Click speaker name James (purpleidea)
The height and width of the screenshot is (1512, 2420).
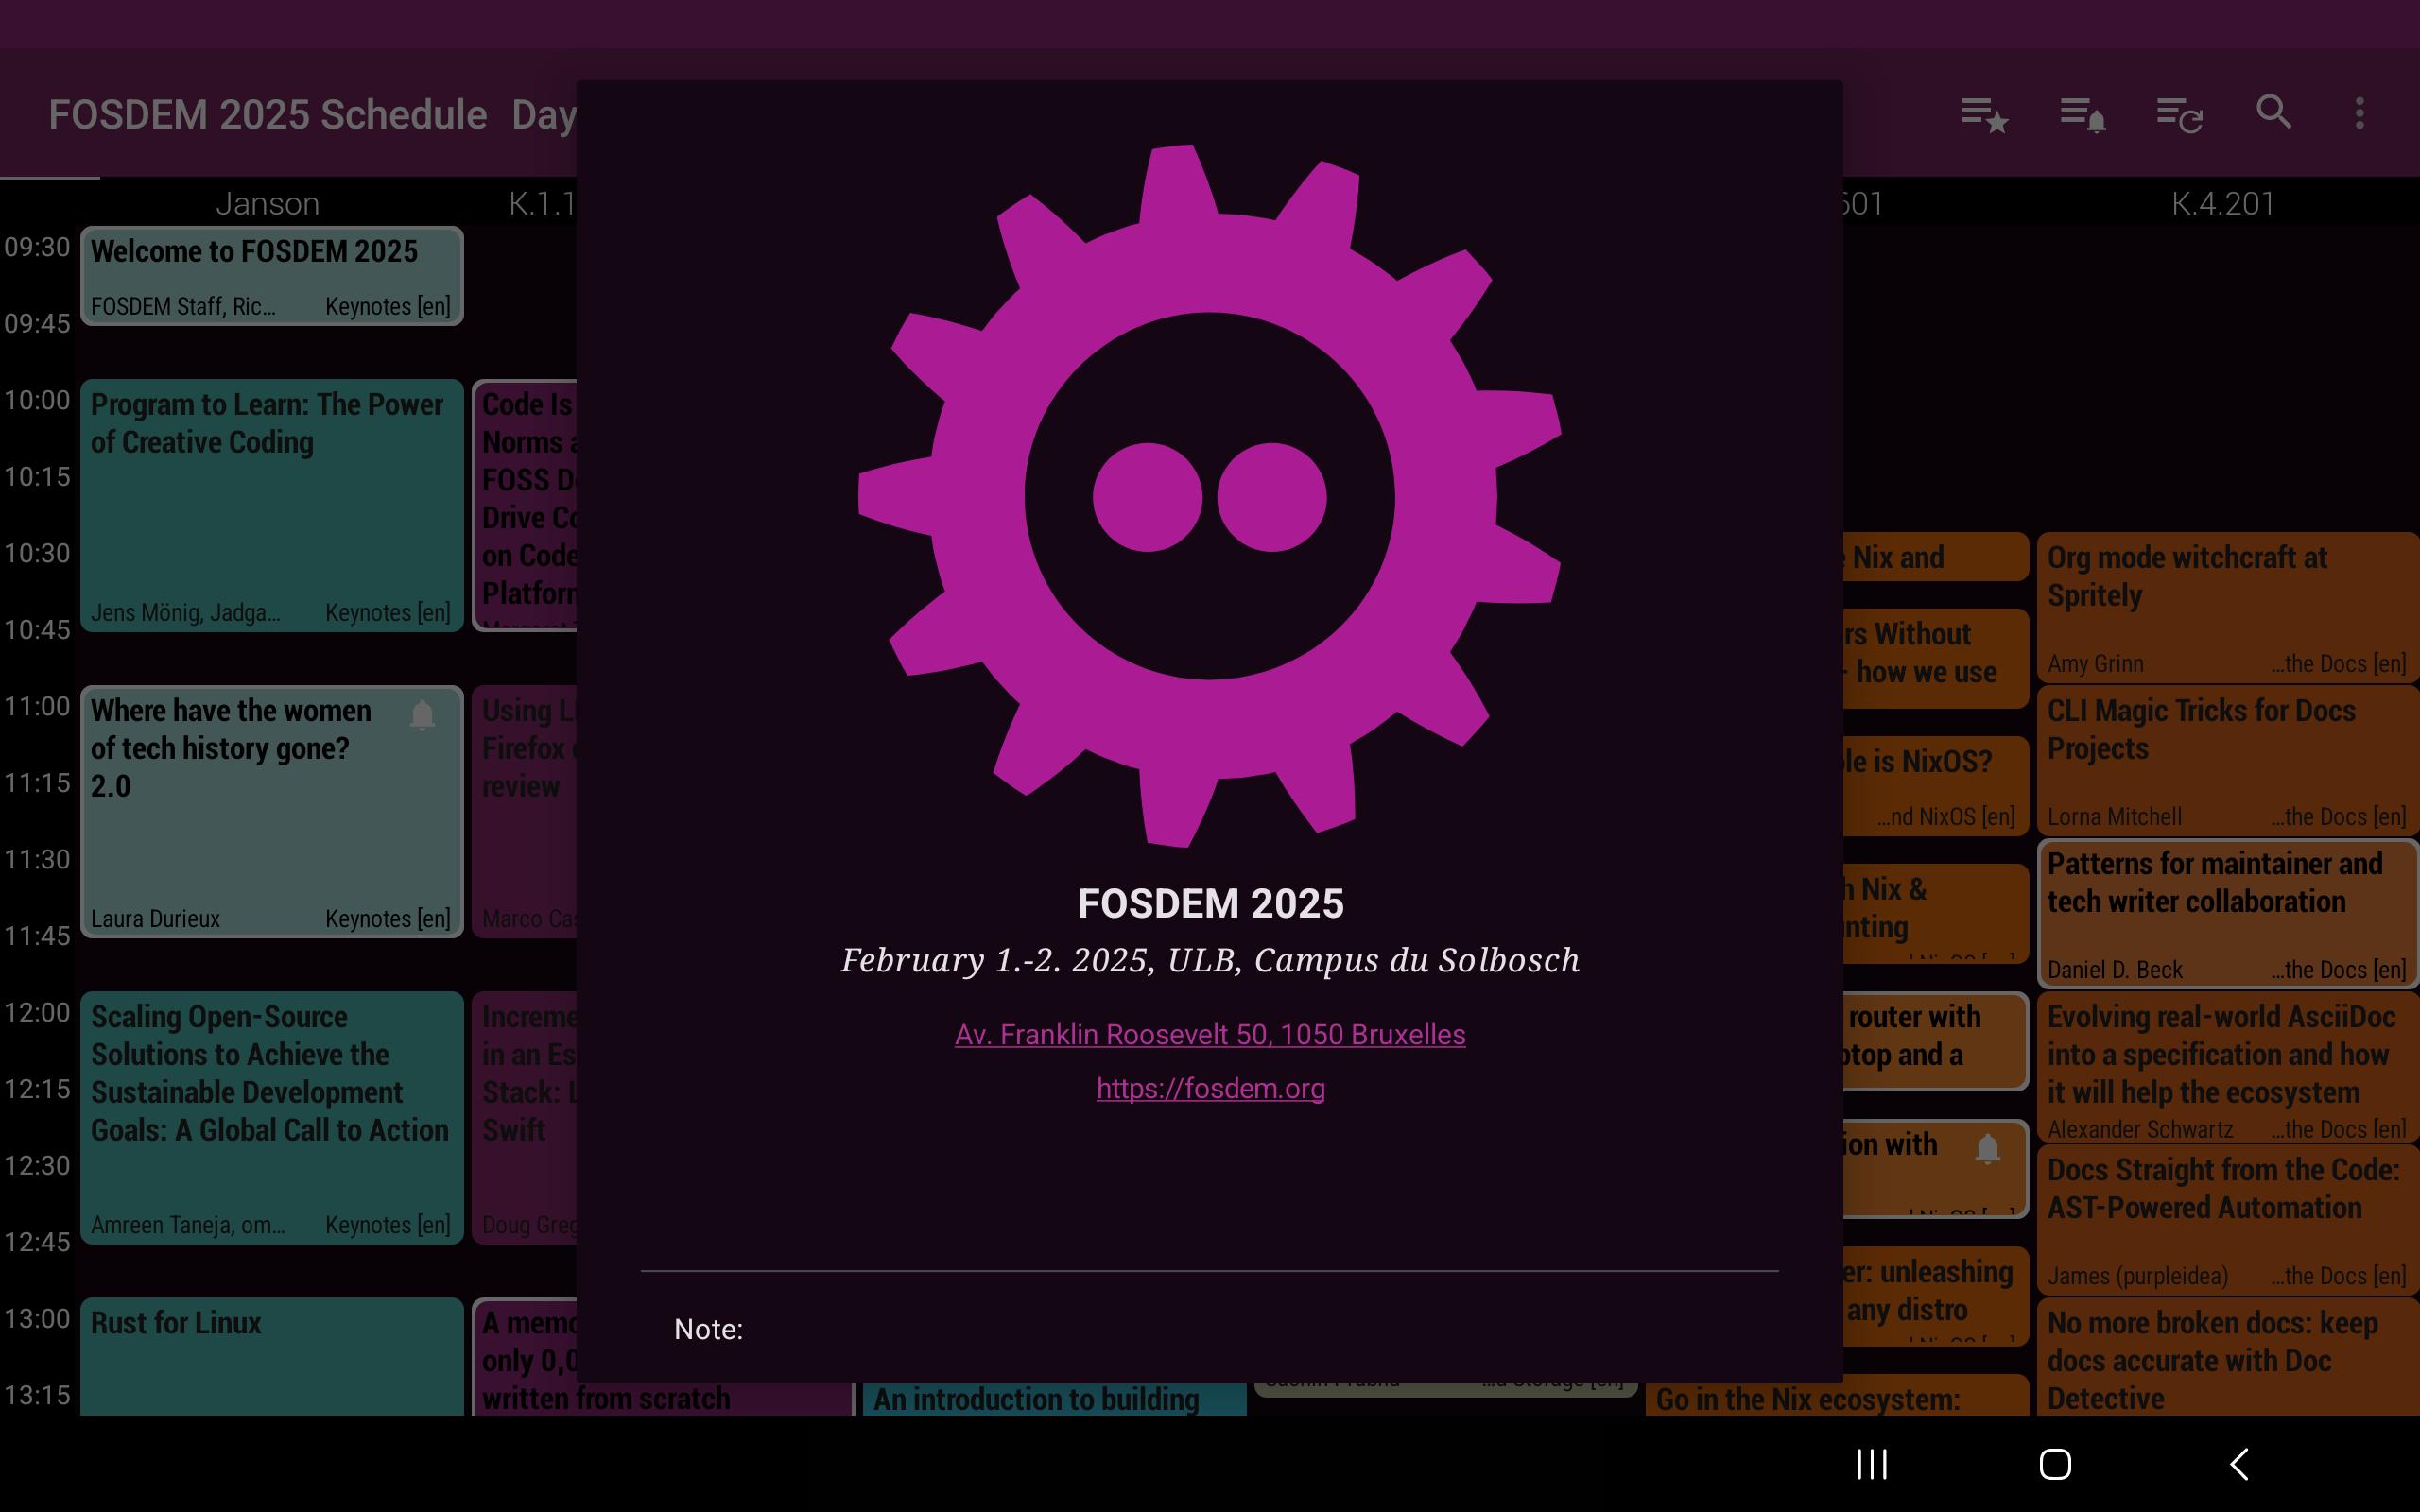click(2138, 1276)
